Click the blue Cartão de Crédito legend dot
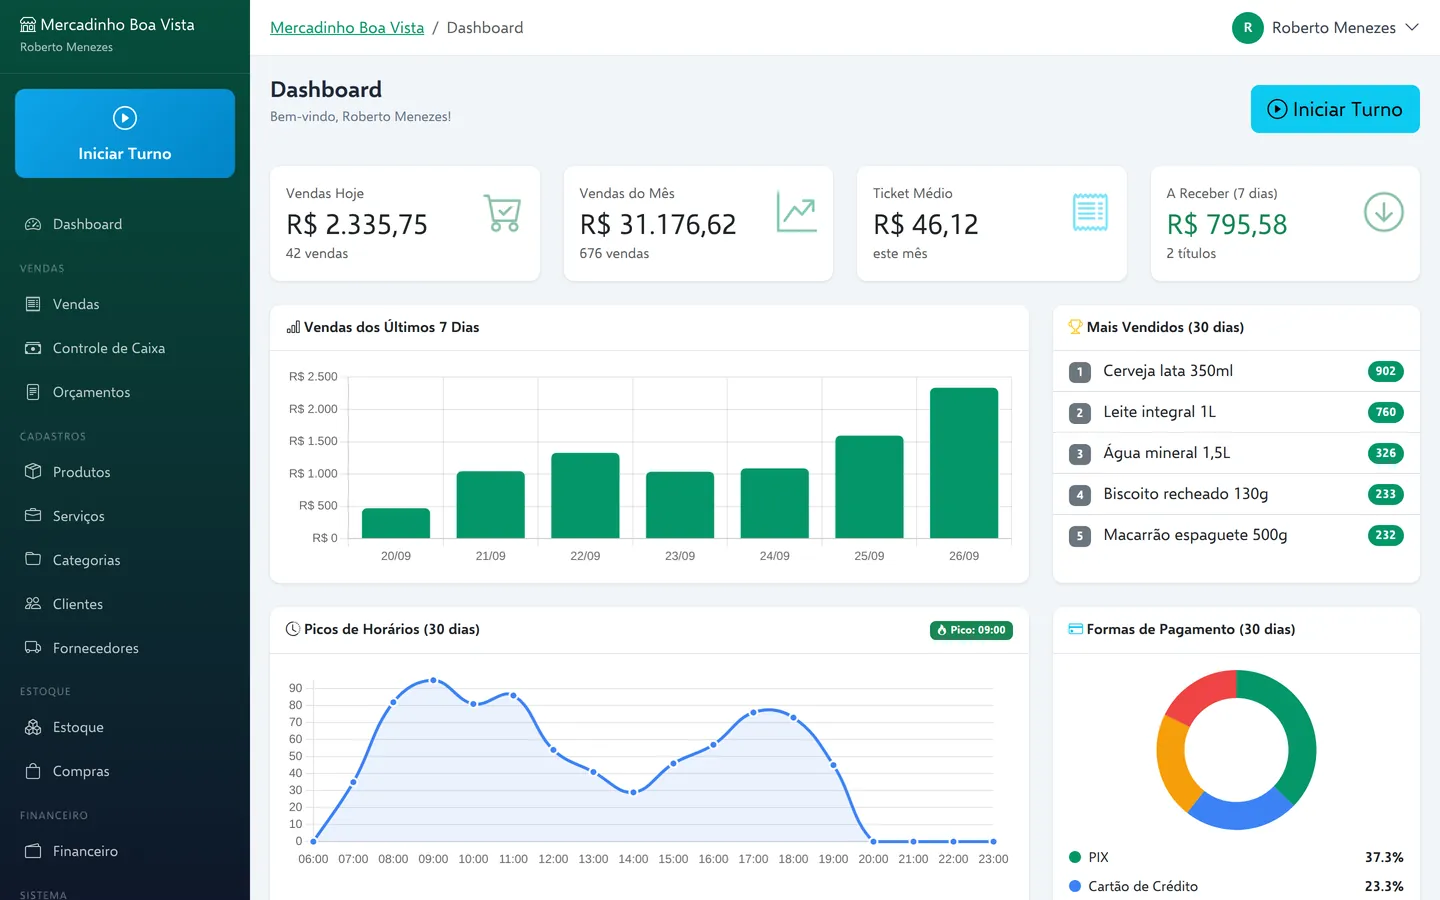Screen dimensions: 1440x900 [x=1075, y=886]
